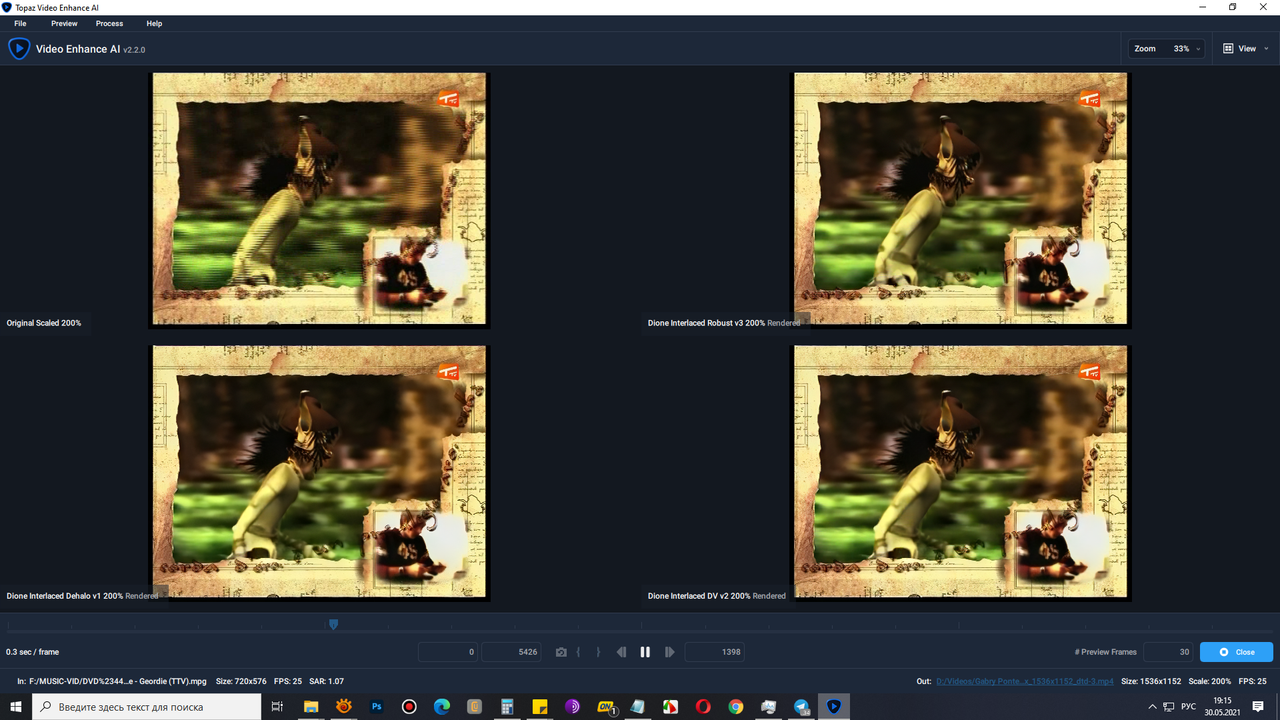The height and width of the screenshot is (720, 1280).
Task: Open the Zoom 33% dropdown
Action: 1166,48
